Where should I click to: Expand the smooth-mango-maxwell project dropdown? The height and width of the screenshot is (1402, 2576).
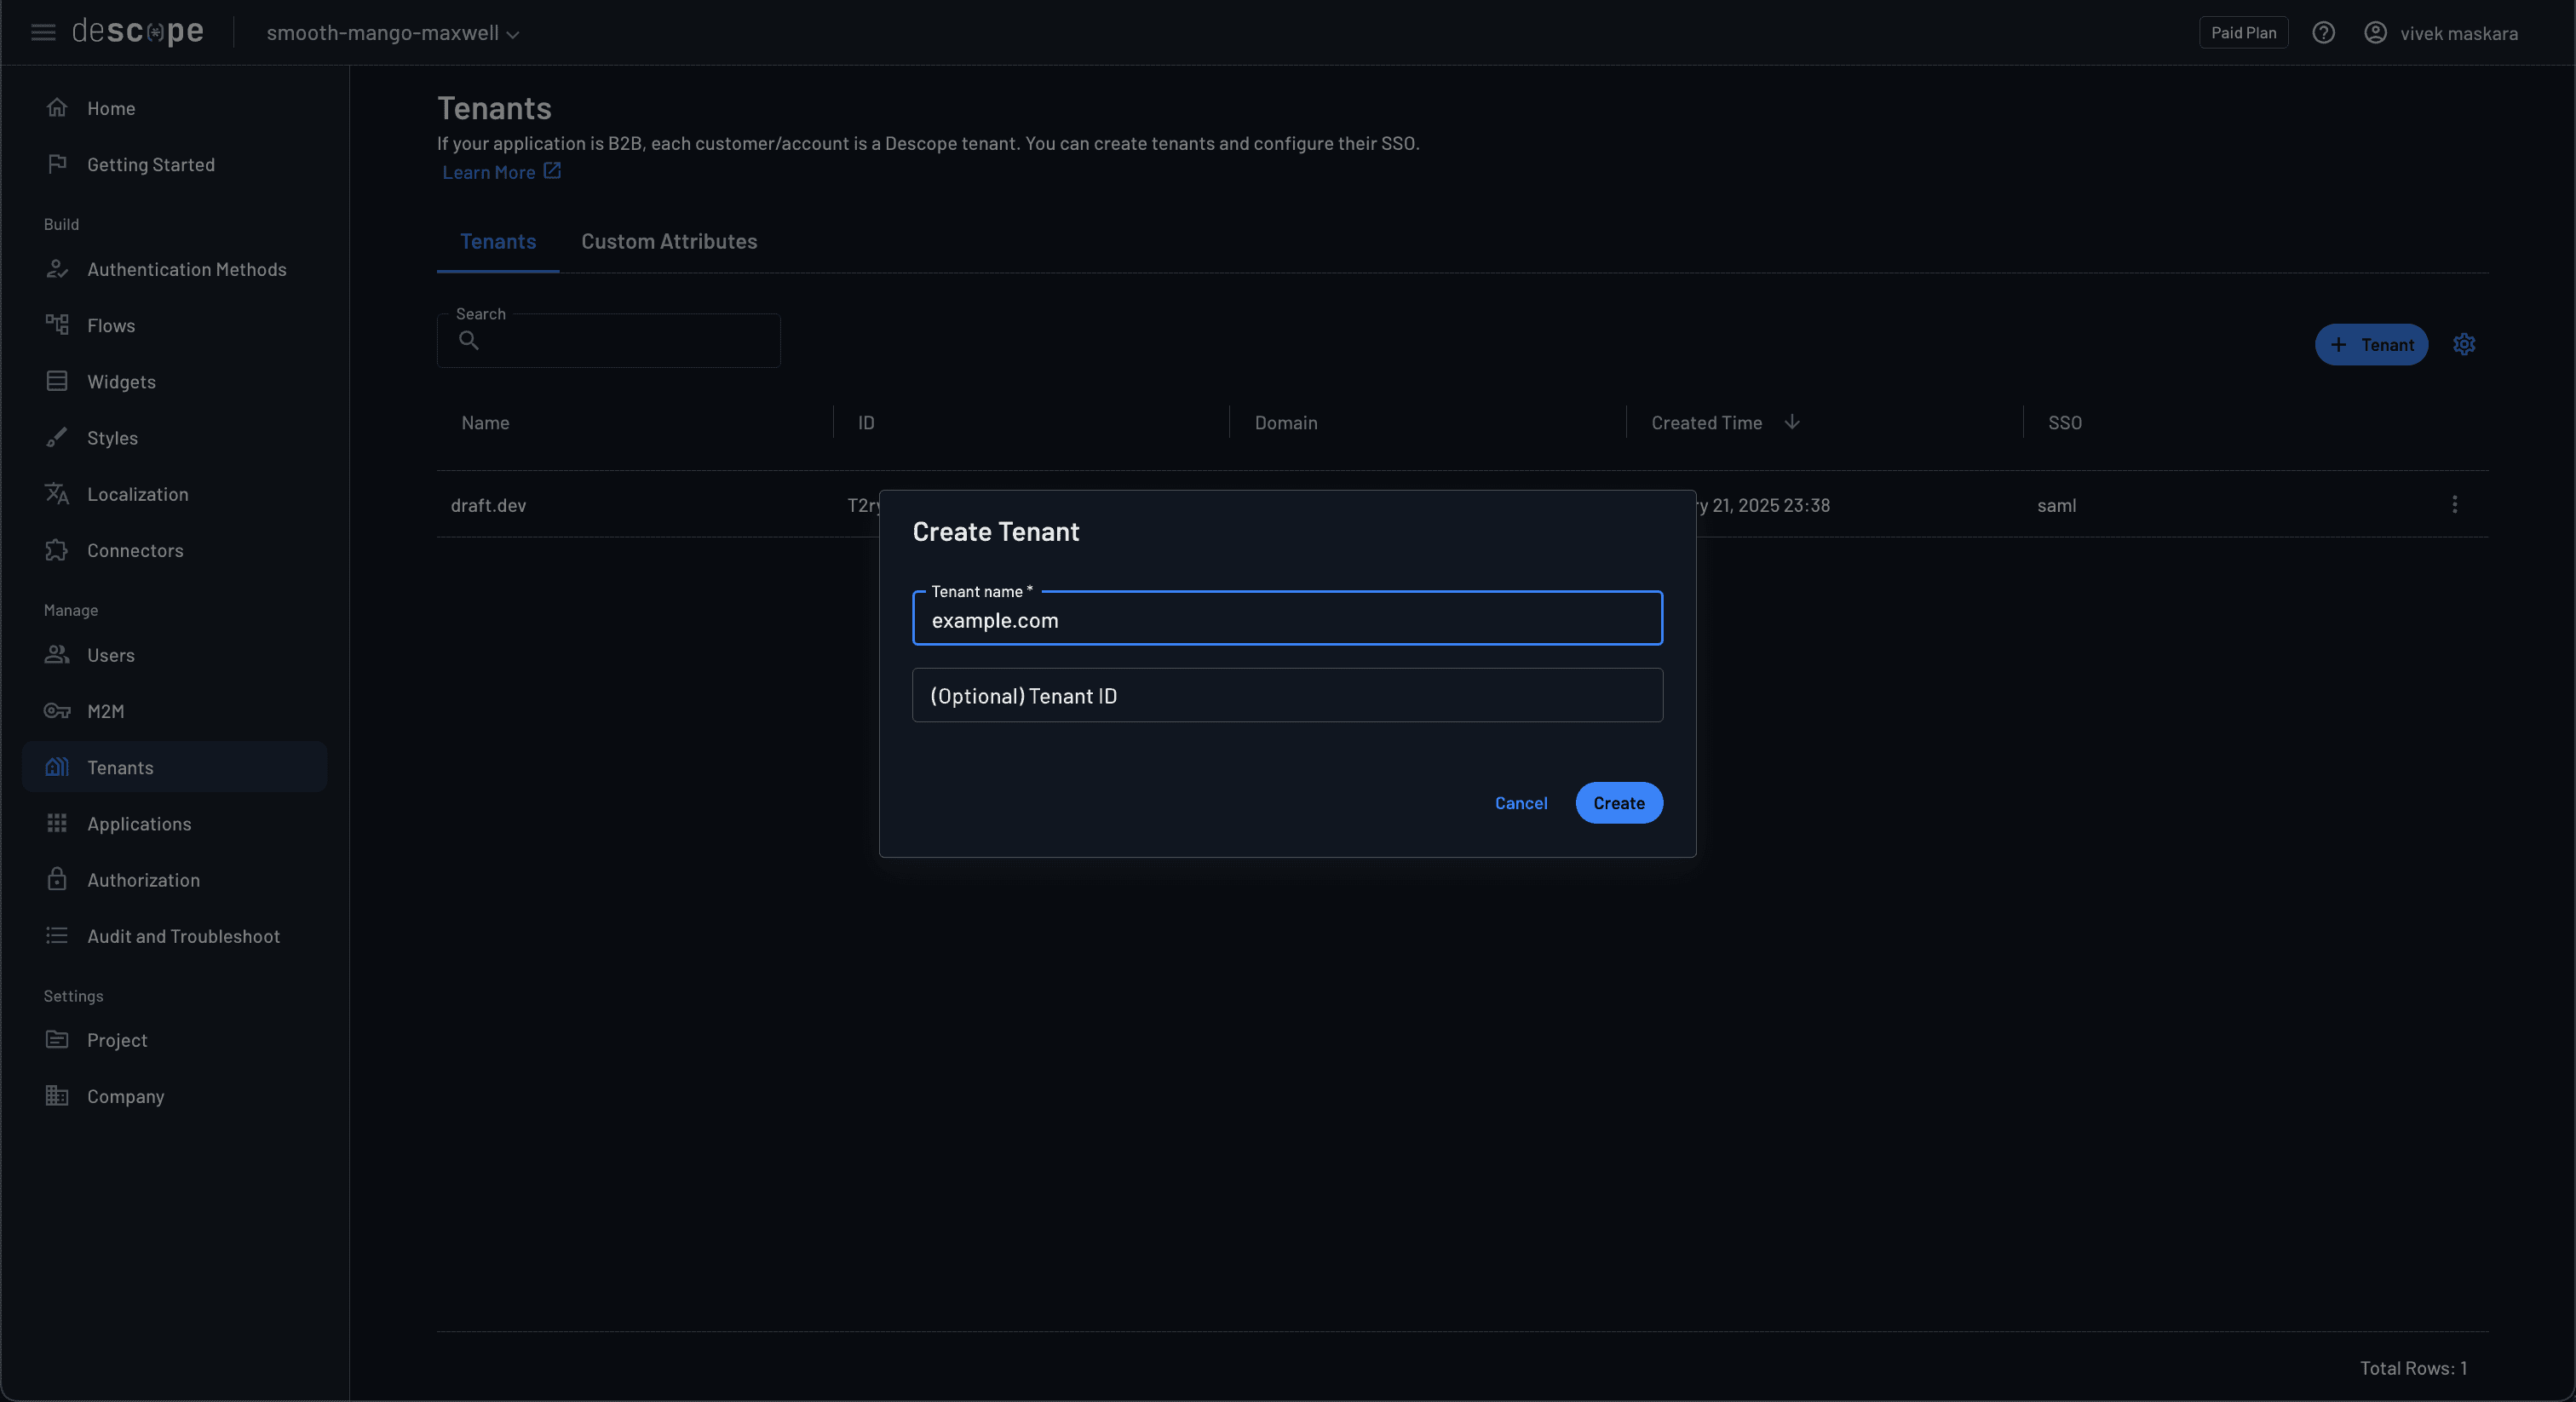[392, 33]
